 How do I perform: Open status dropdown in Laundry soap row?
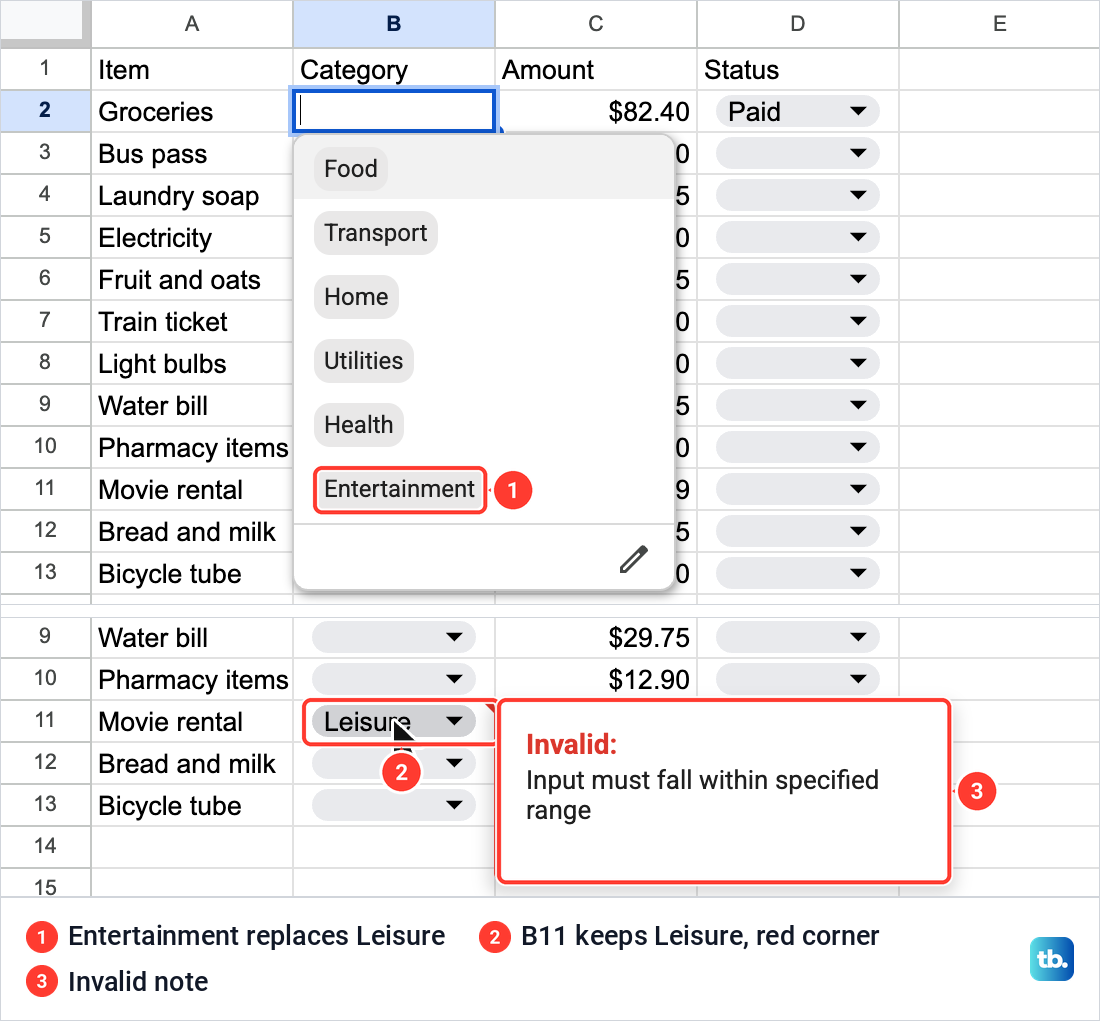pyautogui.click(x=797, y=195)
